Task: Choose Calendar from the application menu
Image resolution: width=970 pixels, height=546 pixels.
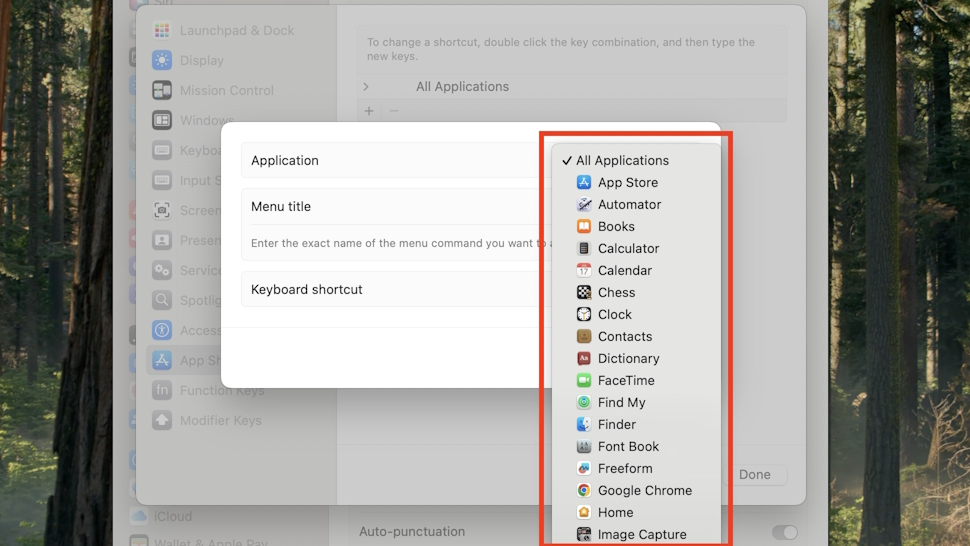Action: pyautogui.click(x=636, y=270)
